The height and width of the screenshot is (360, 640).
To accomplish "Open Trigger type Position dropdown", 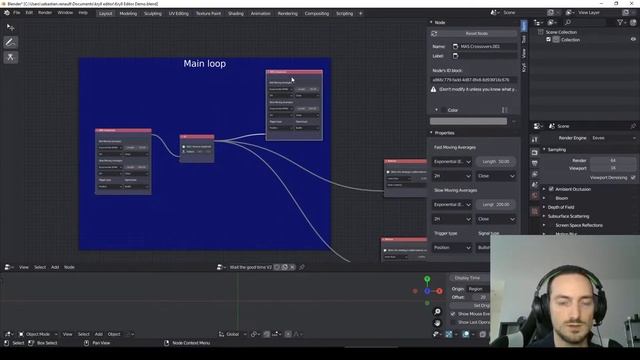I will [452, 248].
